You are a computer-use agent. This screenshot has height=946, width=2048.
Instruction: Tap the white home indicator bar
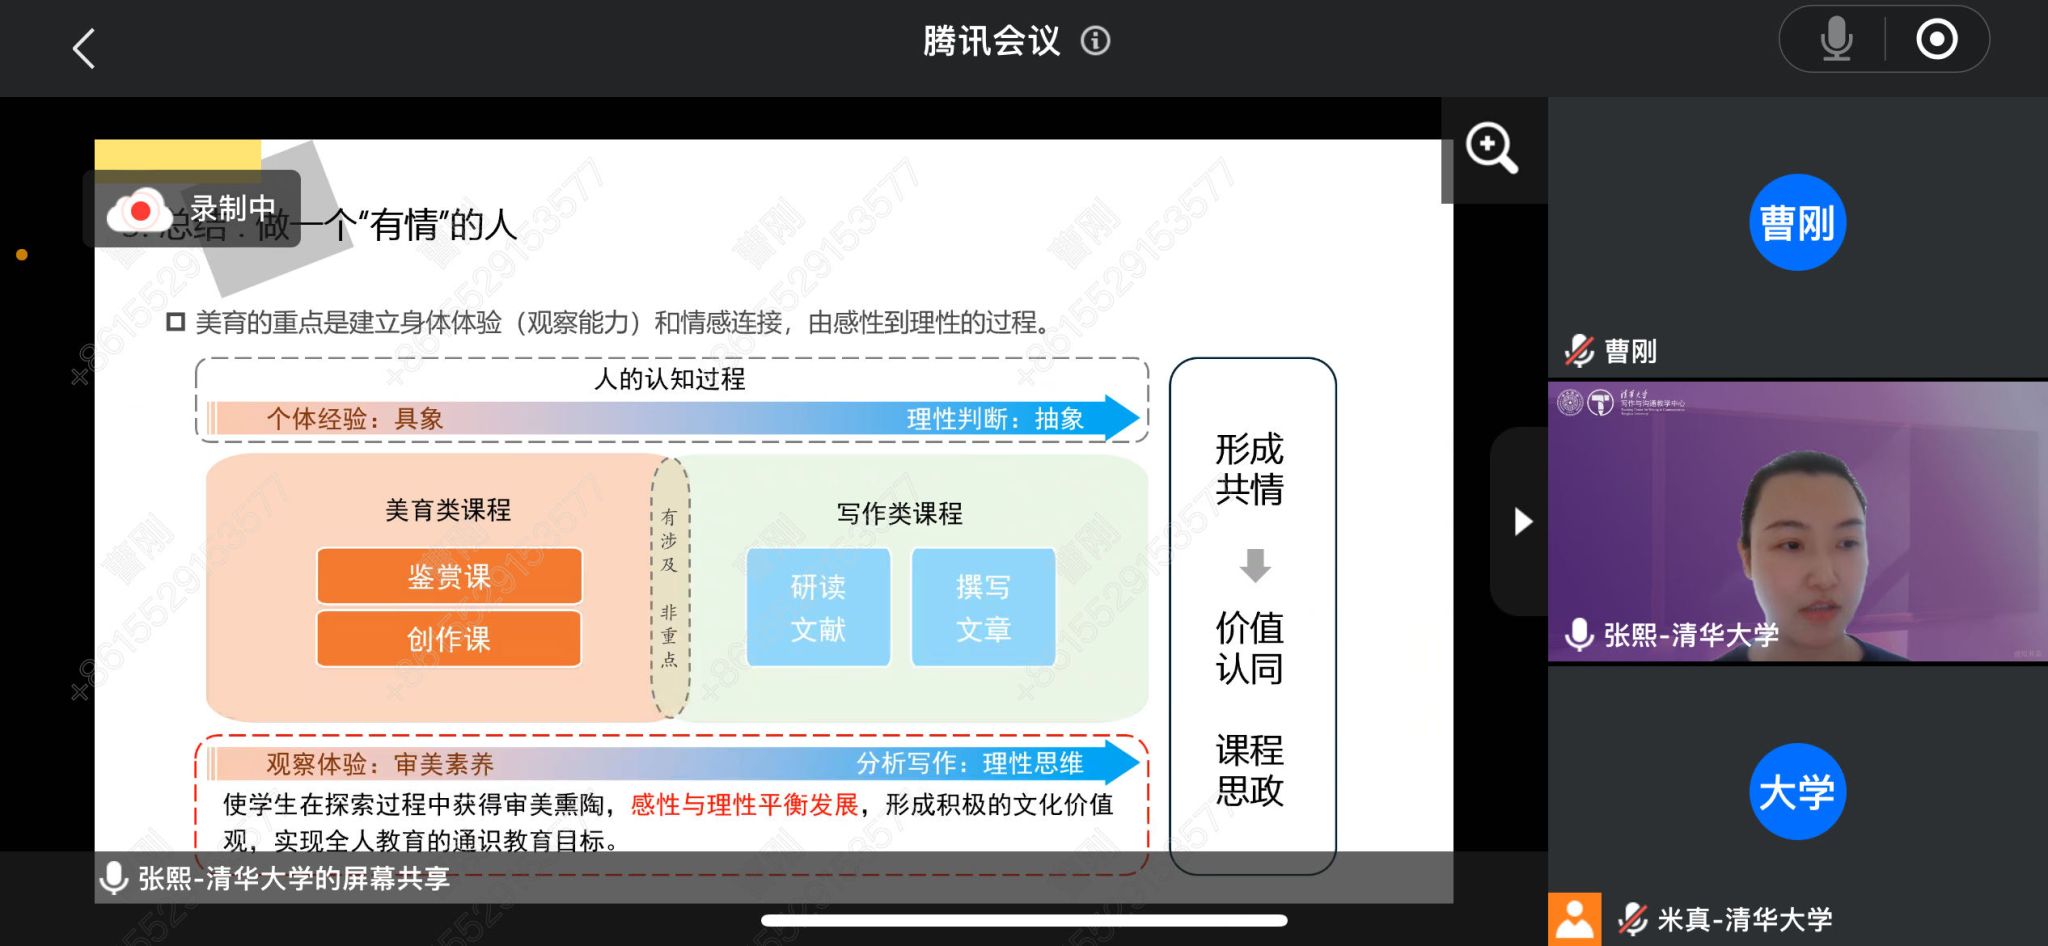[x=1024, y=920]
